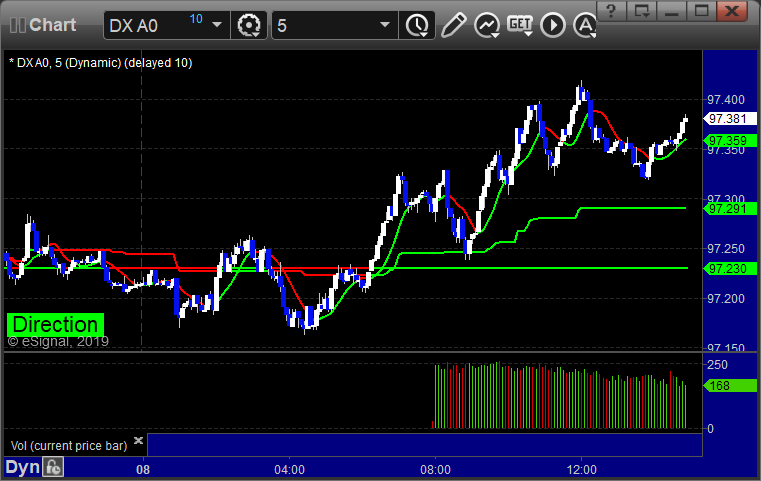Expand the interval 5 dropdown

coord(385,25)
